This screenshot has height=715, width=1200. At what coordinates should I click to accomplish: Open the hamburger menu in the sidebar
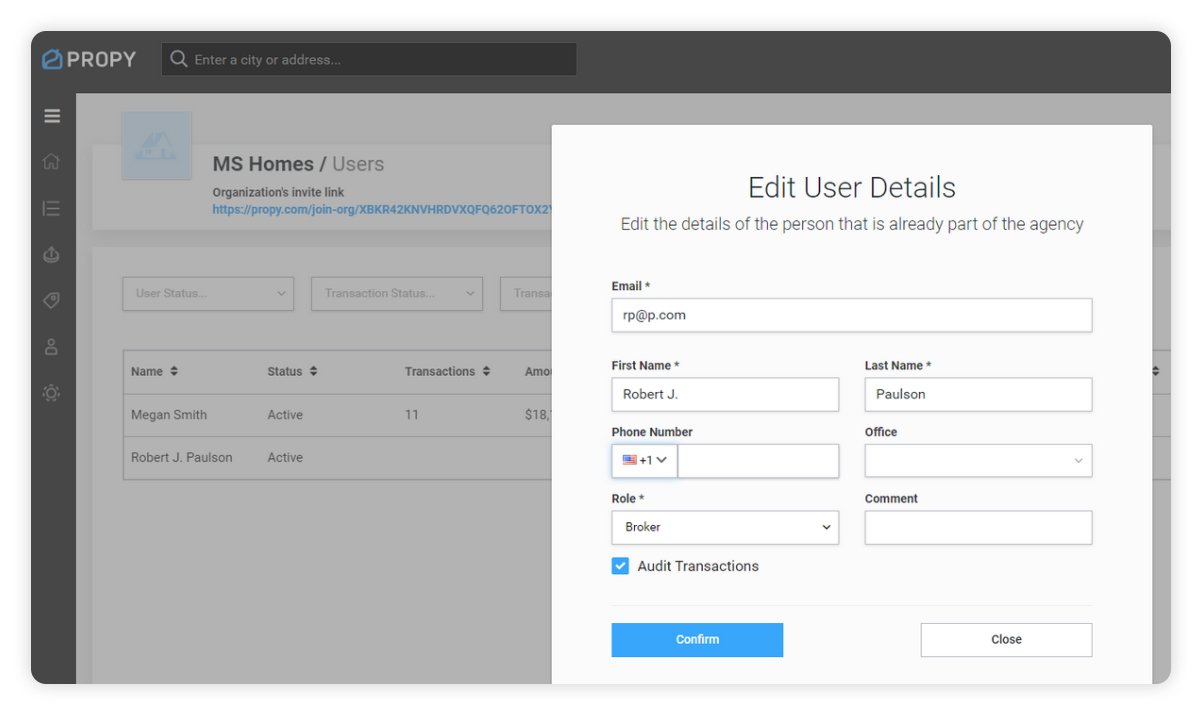(x=52, y=116)
